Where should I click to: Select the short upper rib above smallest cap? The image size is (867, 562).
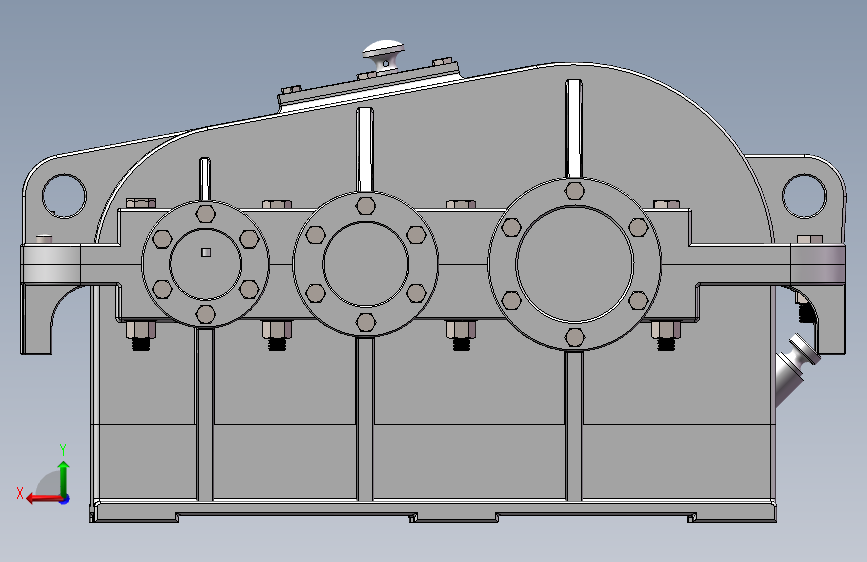(x=205, y=179)
